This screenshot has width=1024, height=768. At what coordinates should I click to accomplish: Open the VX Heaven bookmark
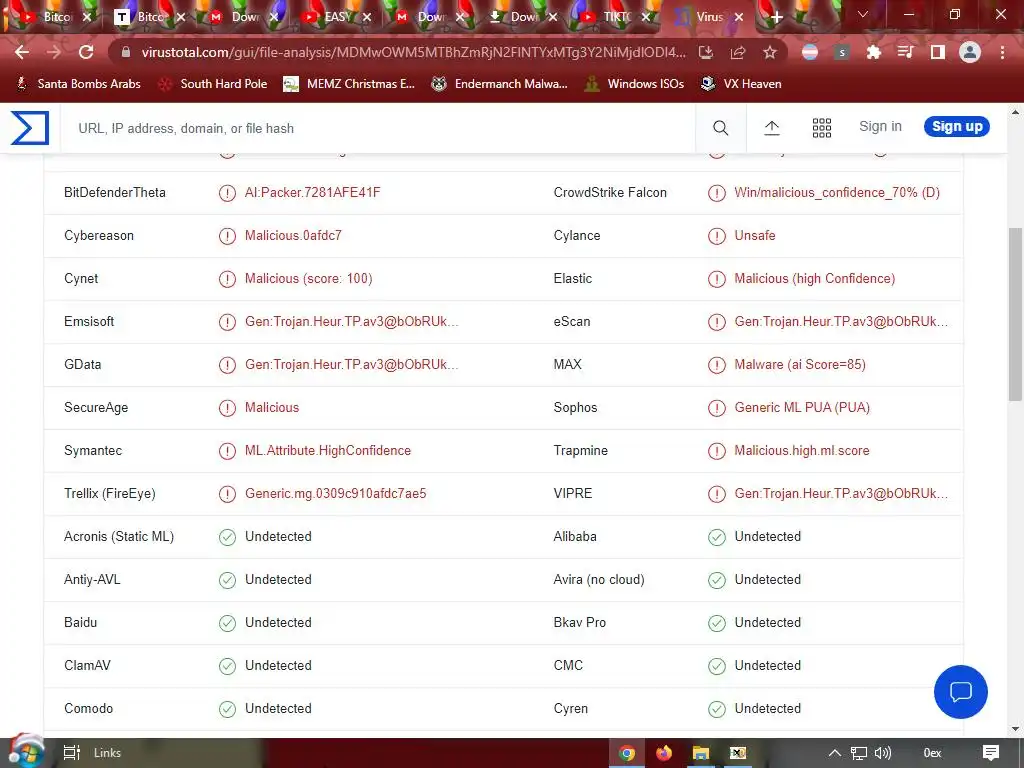[x=741, y=84]
